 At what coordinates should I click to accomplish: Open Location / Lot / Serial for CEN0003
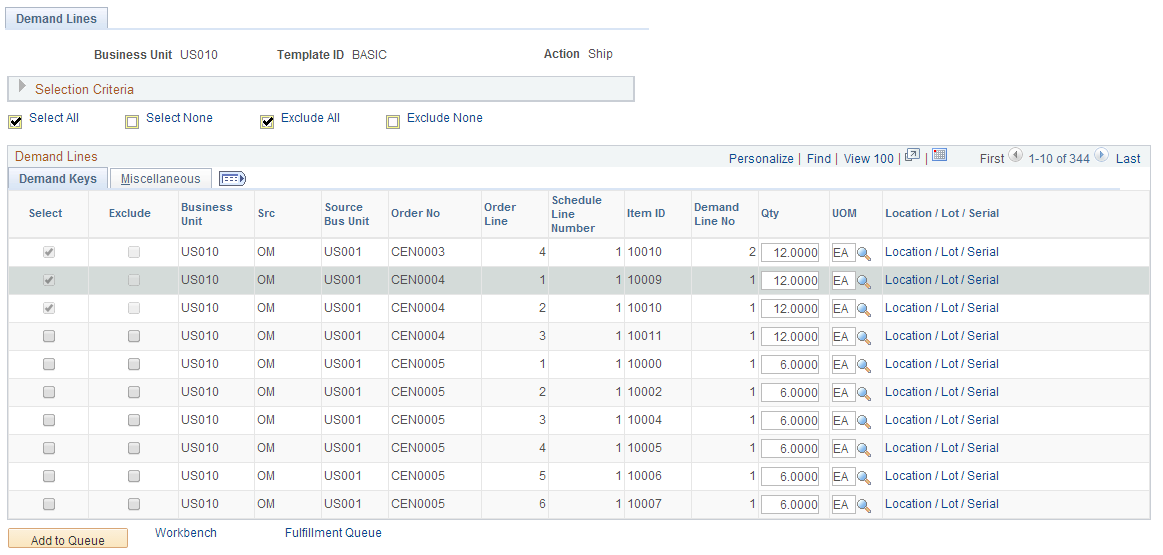[x=942, y=252]
